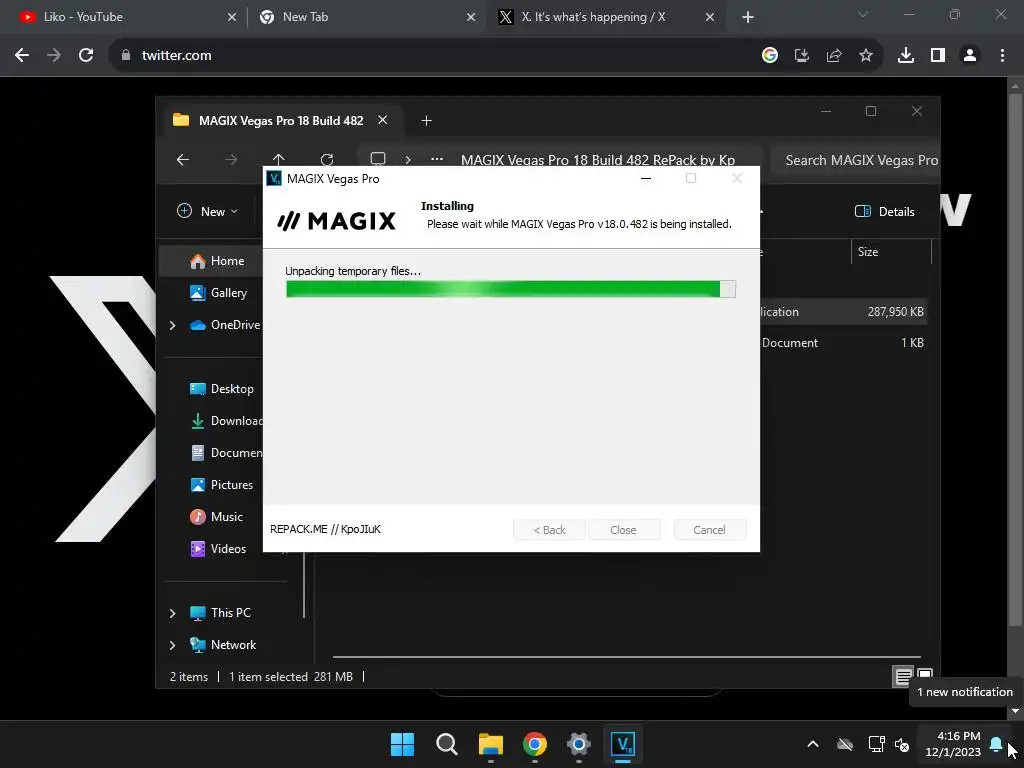This screenshot has height=768, width=1024.
Task: Toggle the Details pane button
Action: (x=884, y=212)
